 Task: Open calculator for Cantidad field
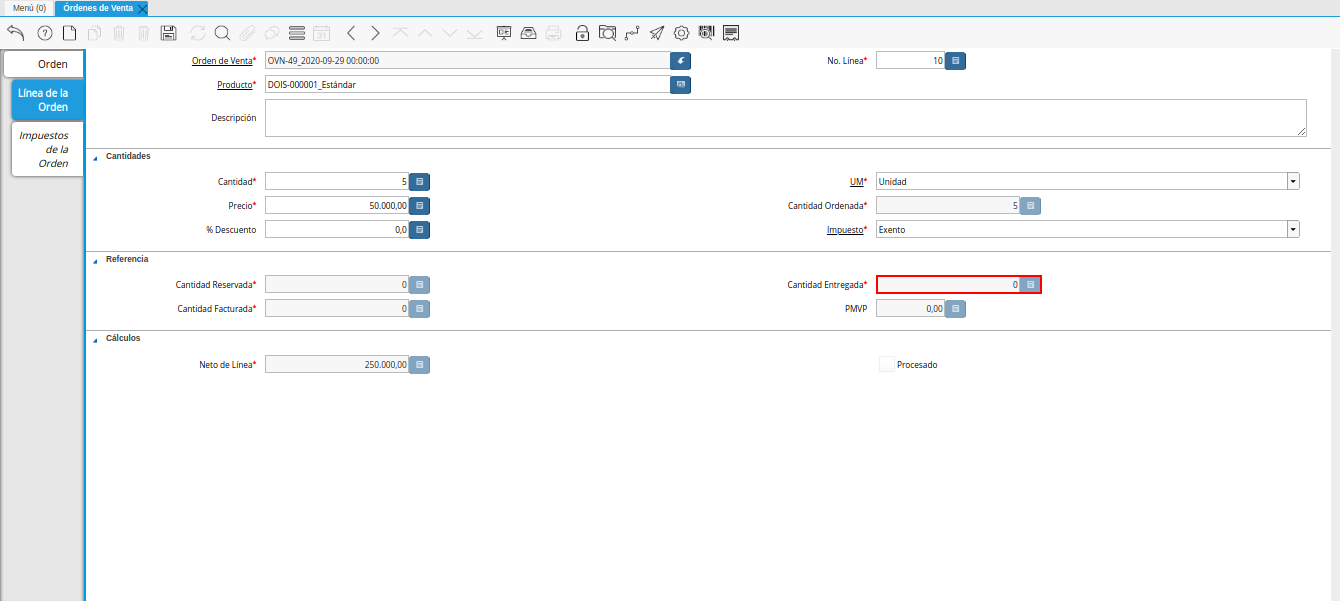pos(420,182)
